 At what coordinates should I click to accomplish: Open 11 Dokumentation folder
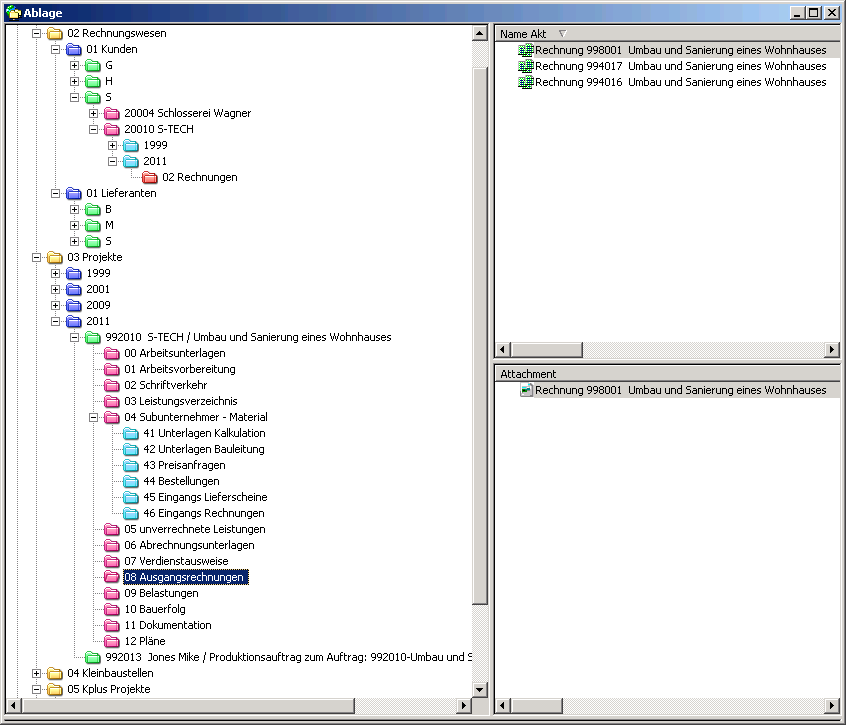point(168,625)
